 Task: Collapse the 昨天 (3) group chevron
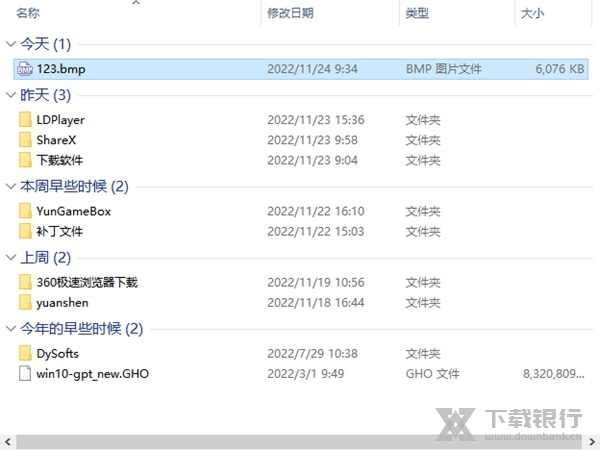[11, 95]
